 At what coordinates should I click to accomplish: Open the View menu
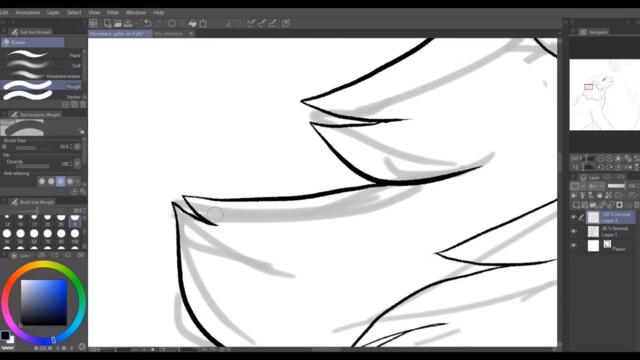click(x=94, y=13)
